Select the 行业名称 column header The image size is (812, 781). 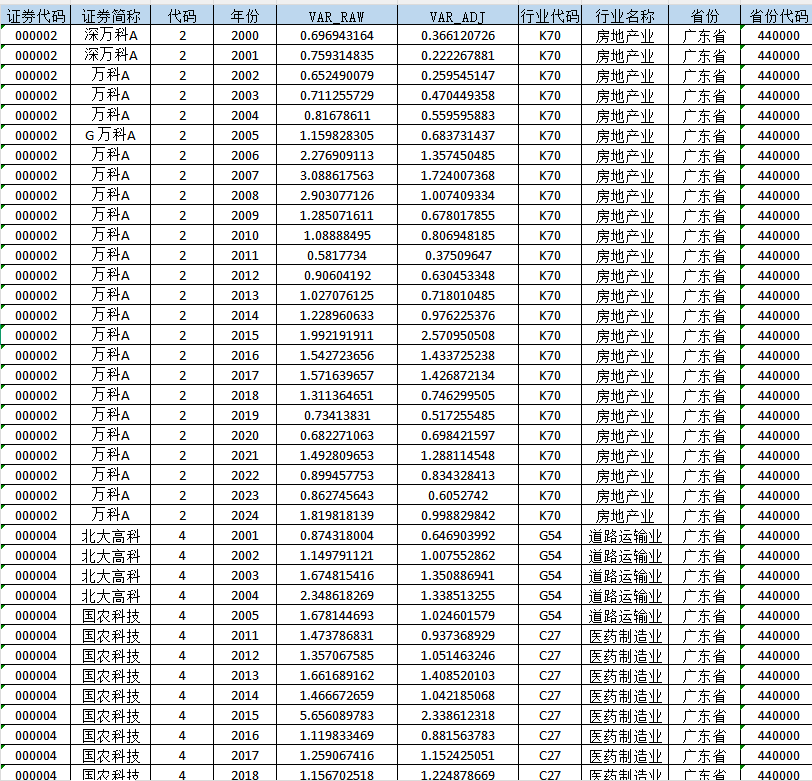point(625,16)
